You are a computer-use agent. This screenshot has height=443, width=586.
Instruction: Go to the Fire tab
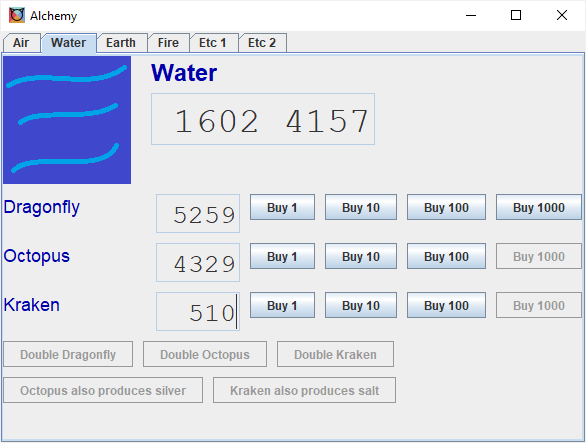click(x=168, y=43)
